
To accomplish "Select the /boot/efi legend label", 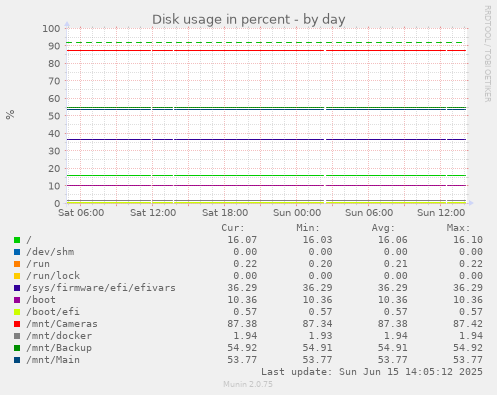I will click(x=53, y=312).
